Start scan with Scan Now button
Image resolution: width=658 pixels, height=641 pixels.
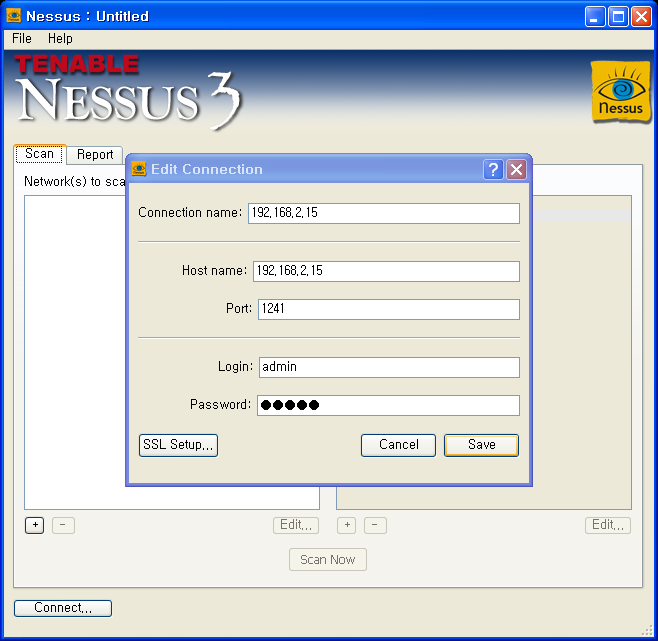328,560
